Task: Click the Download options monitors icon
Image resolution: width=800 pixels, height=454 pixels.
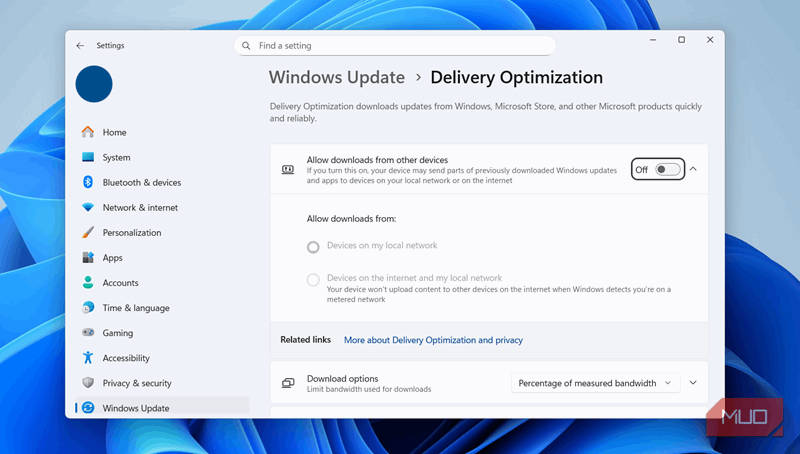Action: pyautogui.click(x=288, y=383)
